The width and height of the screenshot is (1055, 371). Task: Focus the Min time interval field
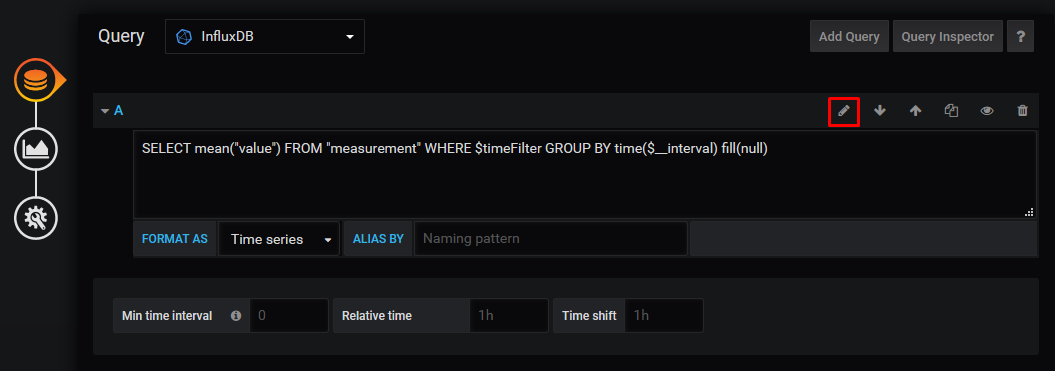289,315
